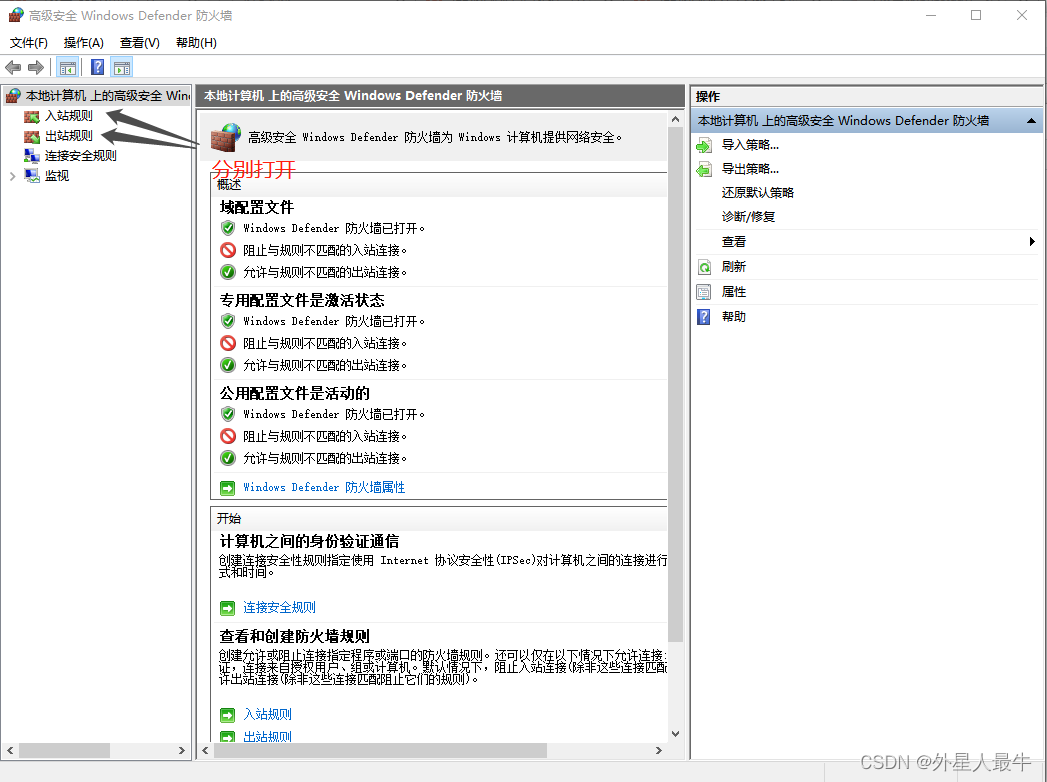Select 监视 node in the left tree
Viewport: 1047px width, 782px height.
[57, 176]
